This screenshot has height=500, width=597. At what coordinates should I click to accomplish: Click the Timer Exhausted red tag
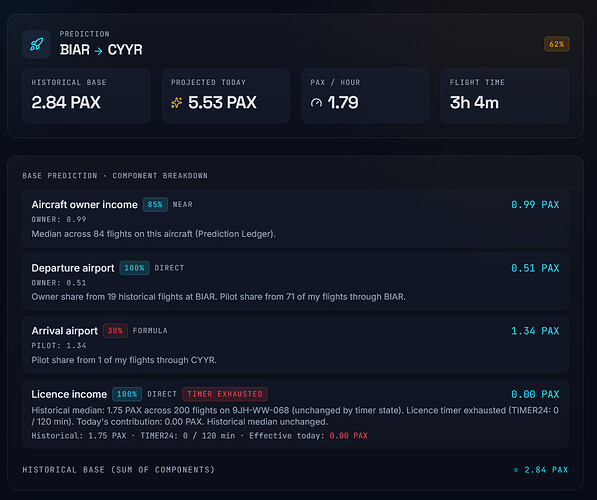pyautogui.click(x=225, y=394)
